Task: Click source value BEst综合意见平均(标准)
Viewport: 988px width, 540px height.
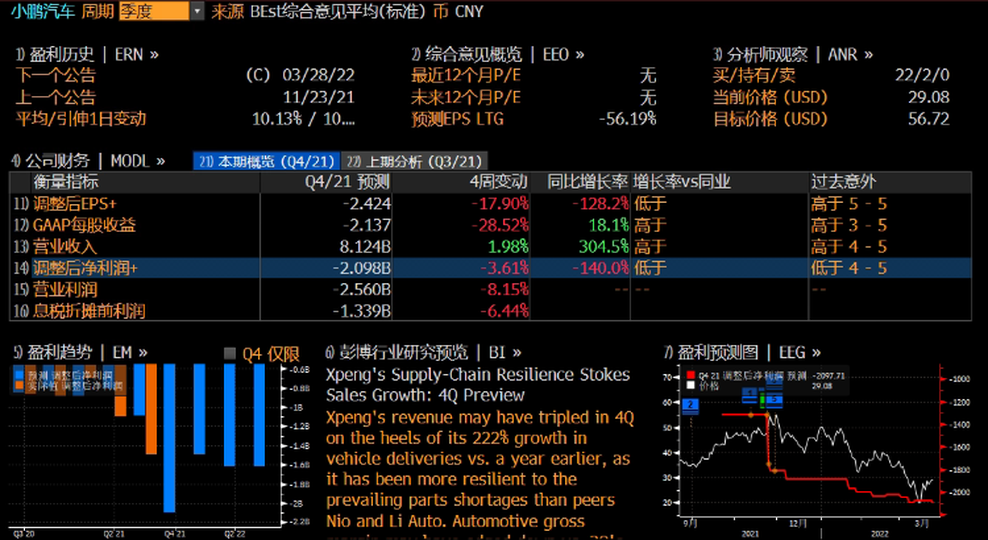Action: tap(338, 11)
